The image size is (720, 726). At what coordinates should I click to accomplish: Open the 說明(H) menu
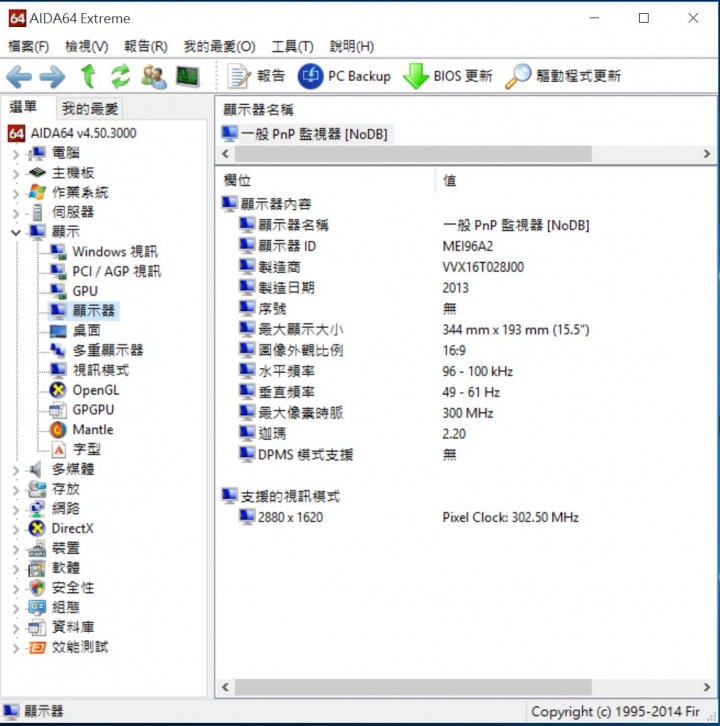click(352, 46)
